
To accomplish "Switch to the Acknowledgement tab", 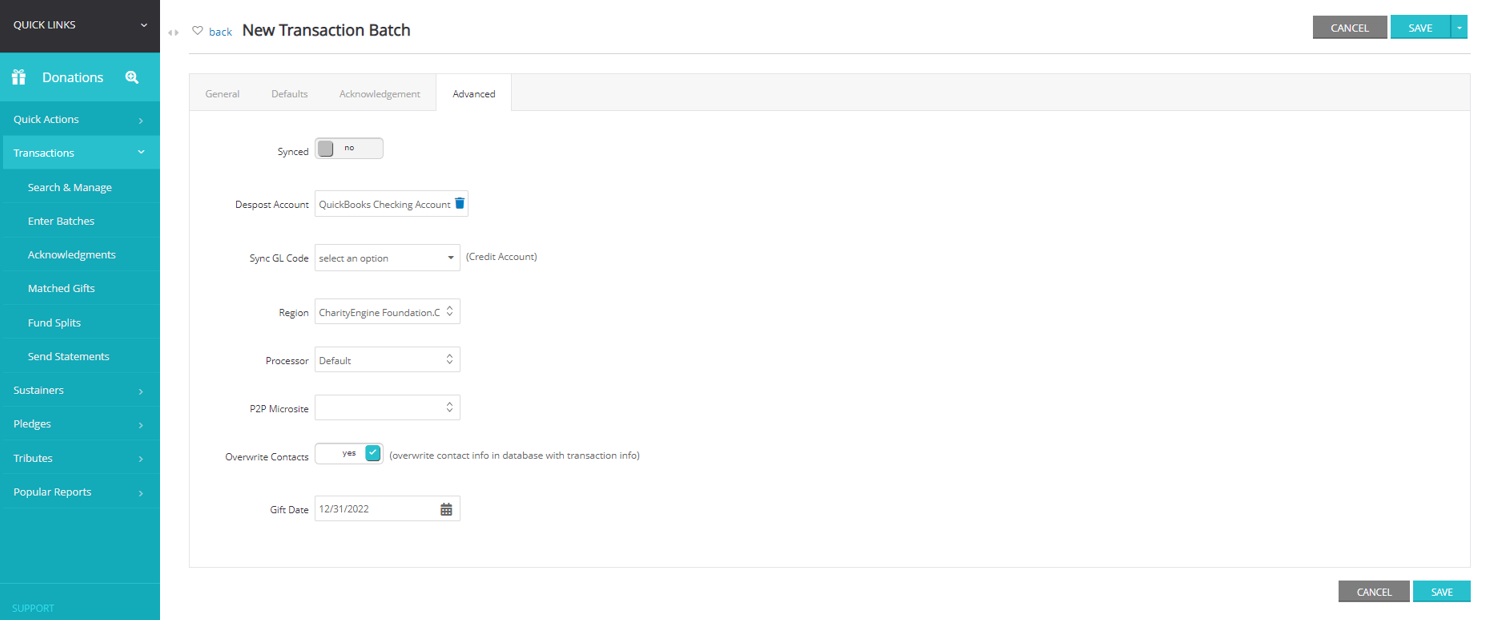I will coord(379,94).
